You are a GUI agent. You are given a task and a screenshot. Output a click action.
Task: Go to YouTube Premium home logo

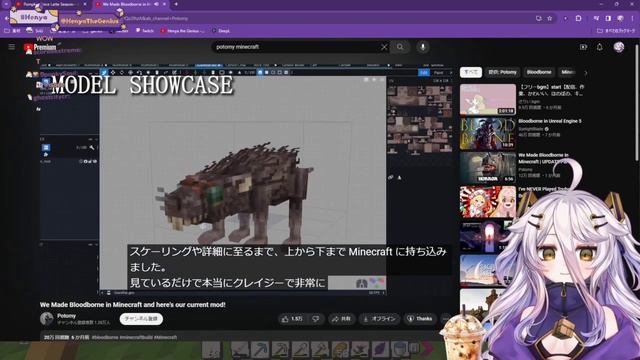coord(40,48)
